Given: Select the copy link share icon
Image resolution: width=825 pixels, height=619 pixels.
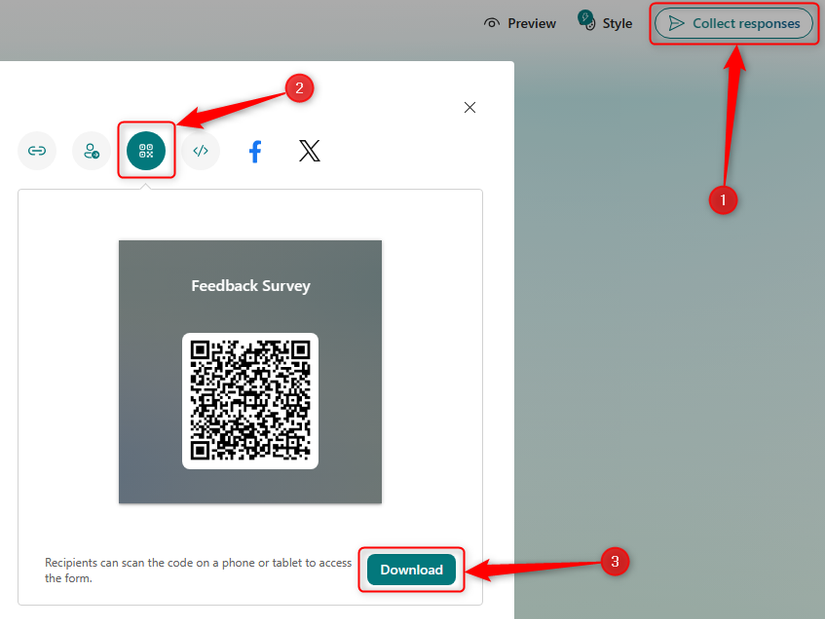Looking at the screenshot, I should [37, 151].
